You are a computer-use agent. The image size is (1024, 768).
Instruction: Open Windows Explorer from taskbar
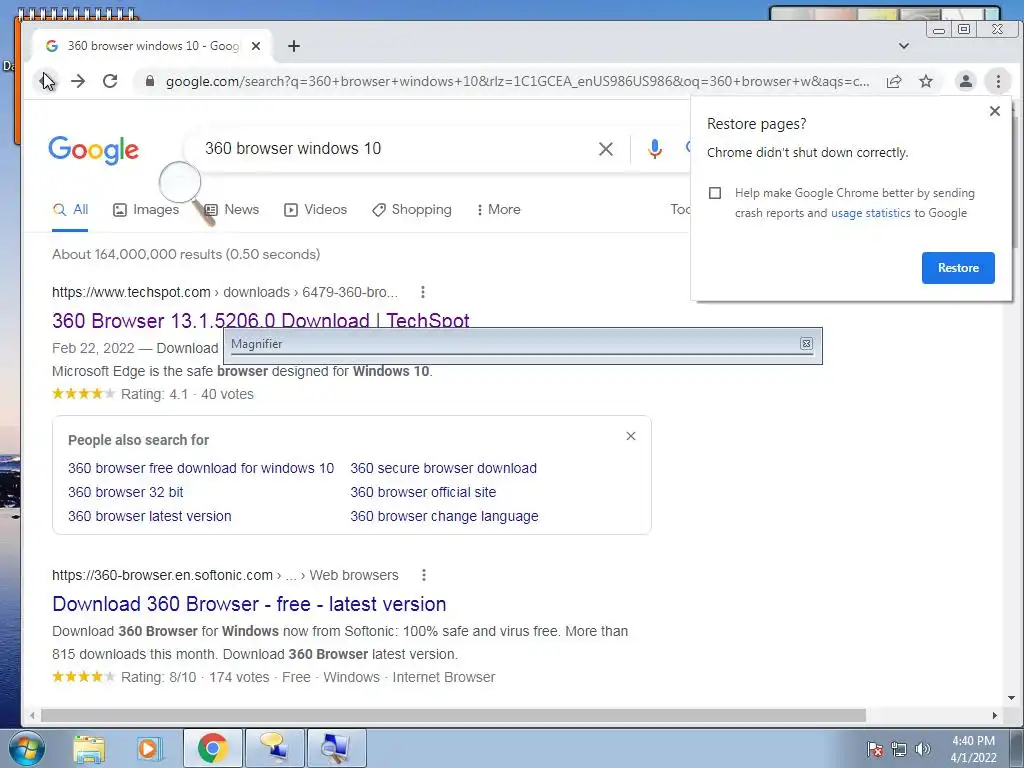89,748
